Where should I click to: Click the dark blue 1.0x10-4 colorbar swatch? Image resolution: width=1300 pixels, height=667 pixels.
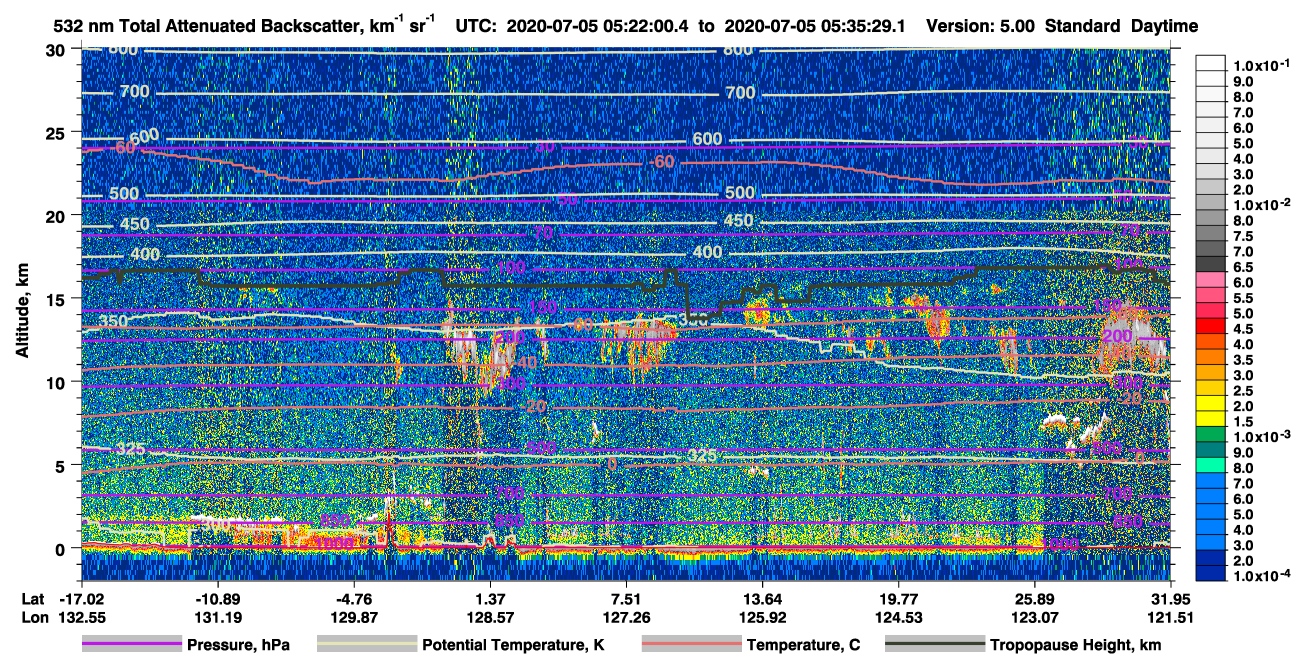click(x=1210, y=577)
